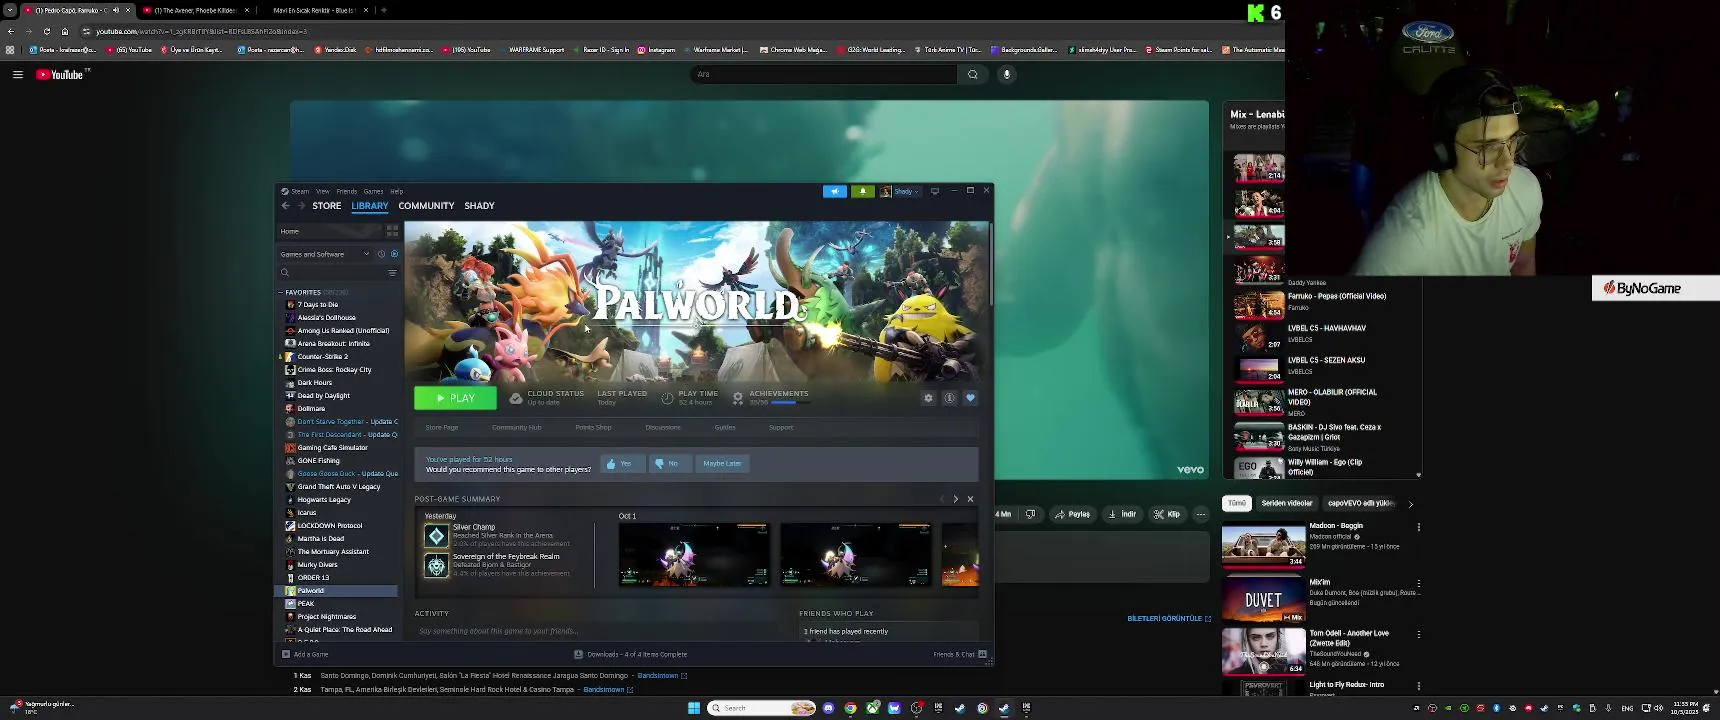Screen dimensions: 1720x720
Task: Click YouTube search magnifier button
Action: point(972,74)
